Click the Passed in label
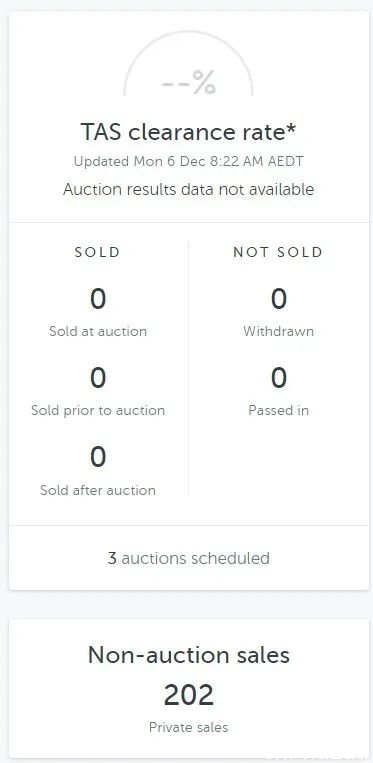This screenshot has width=373, height=763. tap(279, 410)
